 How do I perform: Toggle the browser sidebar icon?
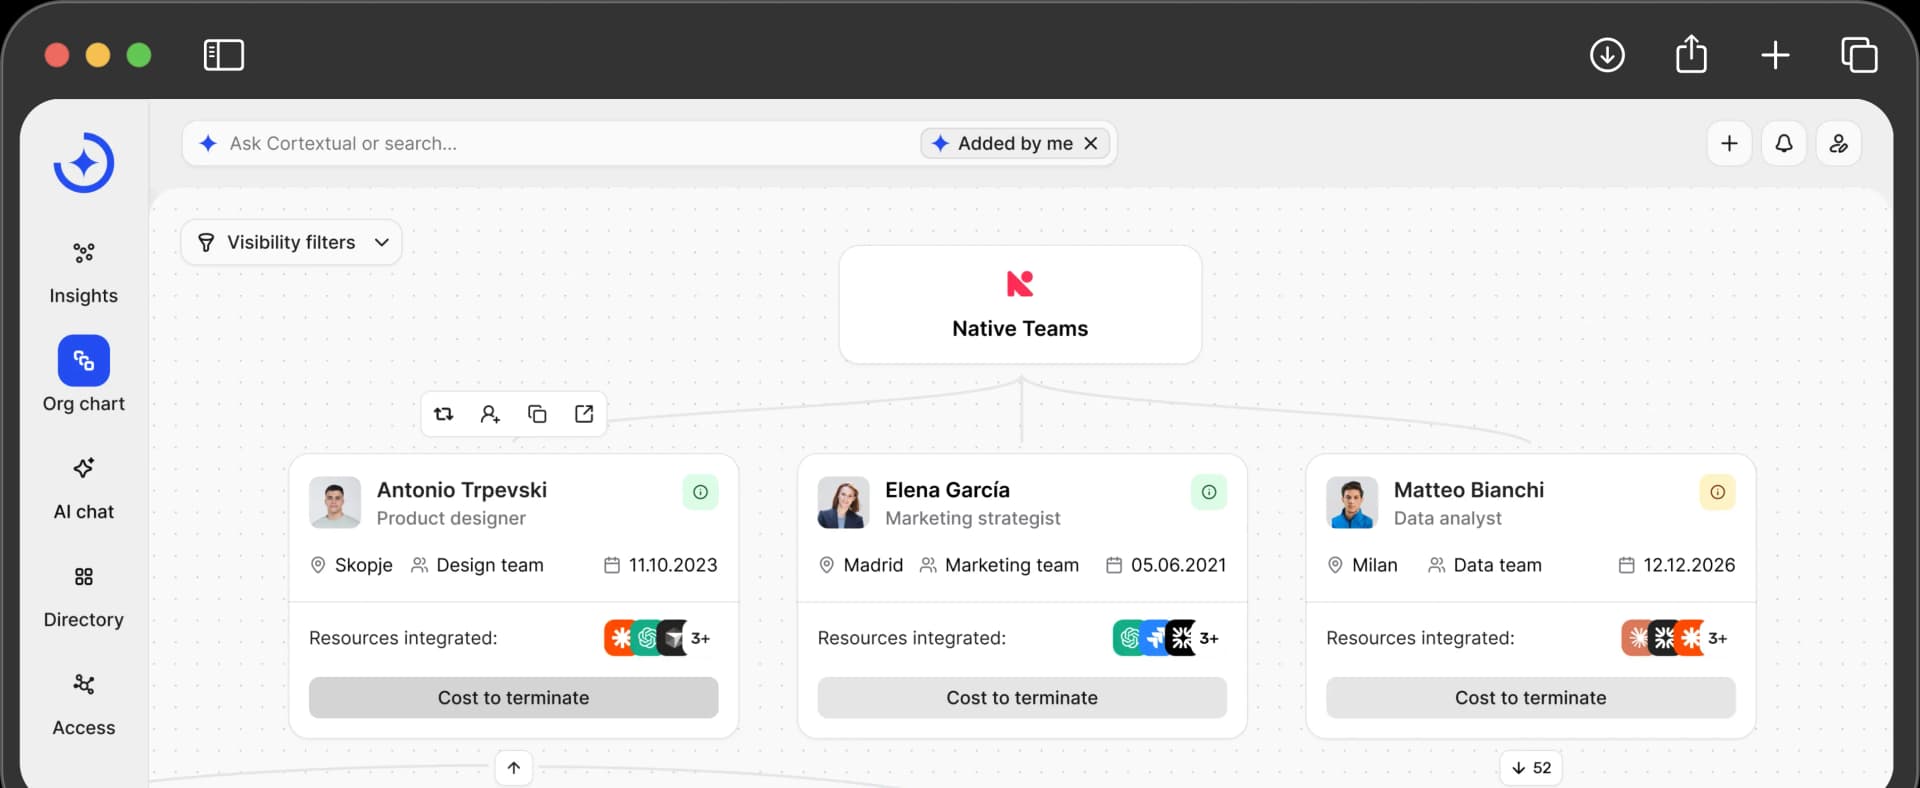[224, 55]
